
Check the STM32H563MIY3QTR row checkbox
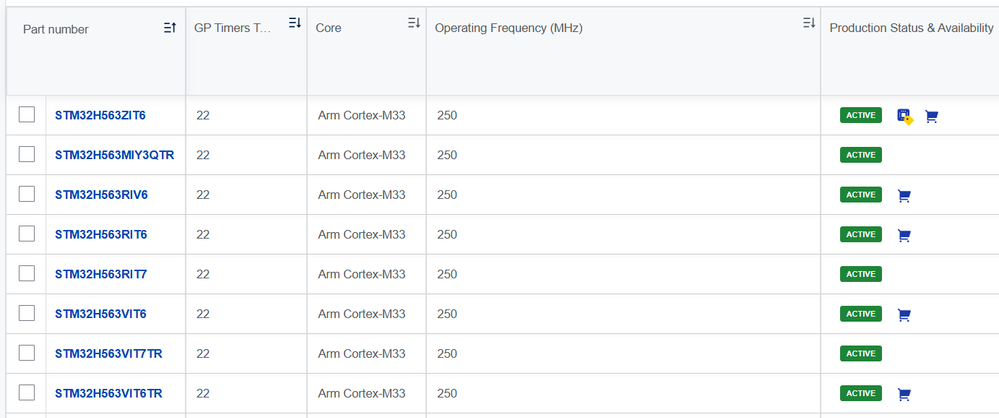27,154
